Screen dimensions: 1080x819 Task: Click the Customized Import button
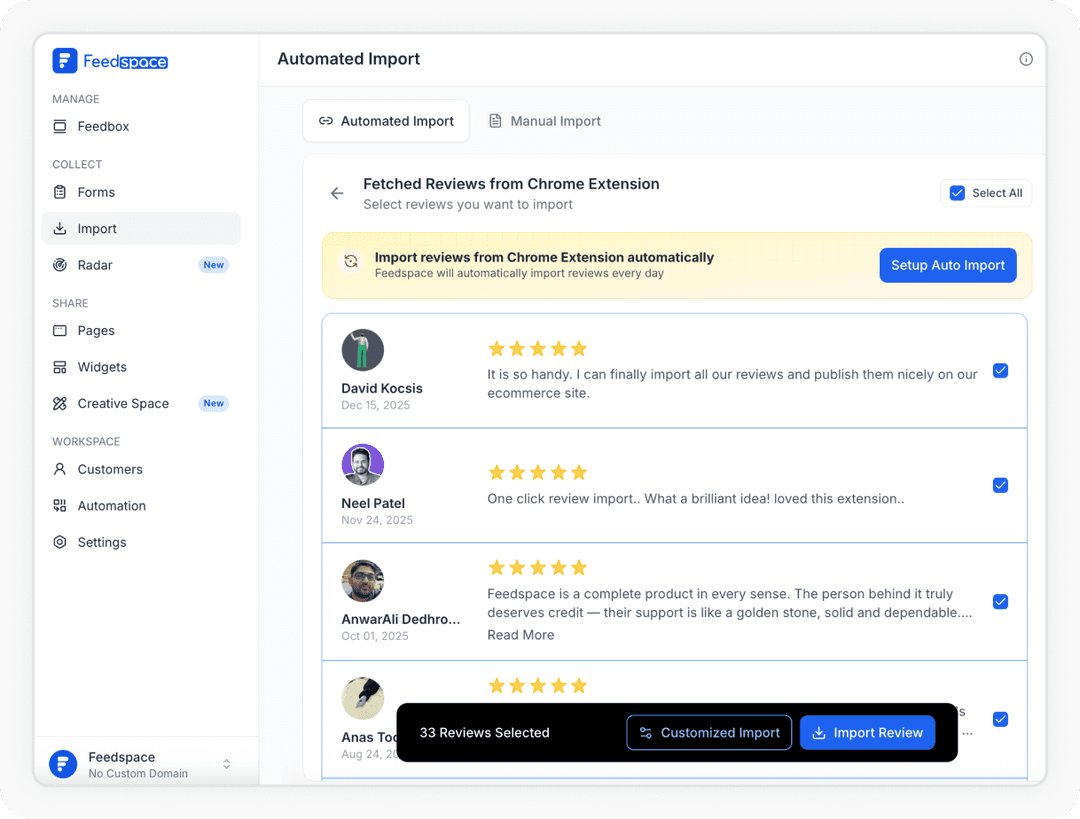pos(709,733)
